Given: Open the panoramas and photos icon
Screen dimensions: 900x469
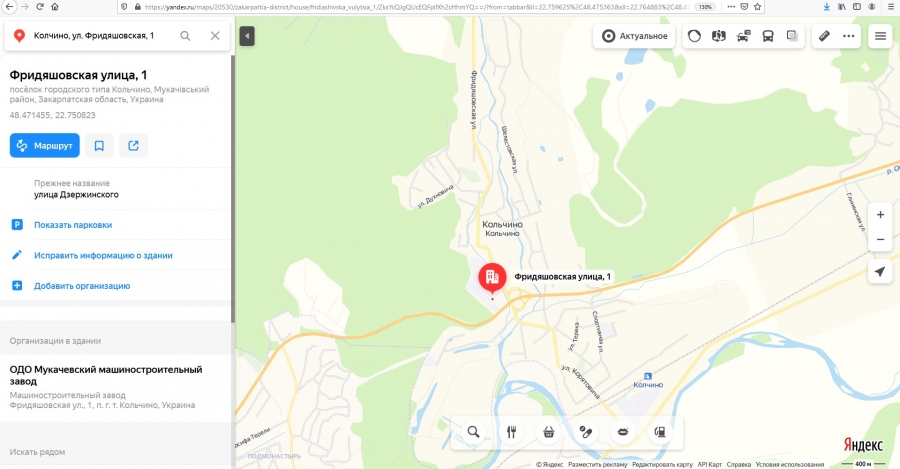Looking at the screenshot, I should pyautogui.click(x=719, y=36).
